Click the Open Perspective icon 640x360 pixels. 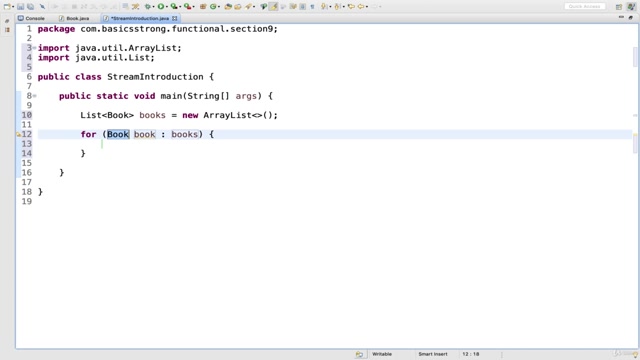(x=619, y=7)
